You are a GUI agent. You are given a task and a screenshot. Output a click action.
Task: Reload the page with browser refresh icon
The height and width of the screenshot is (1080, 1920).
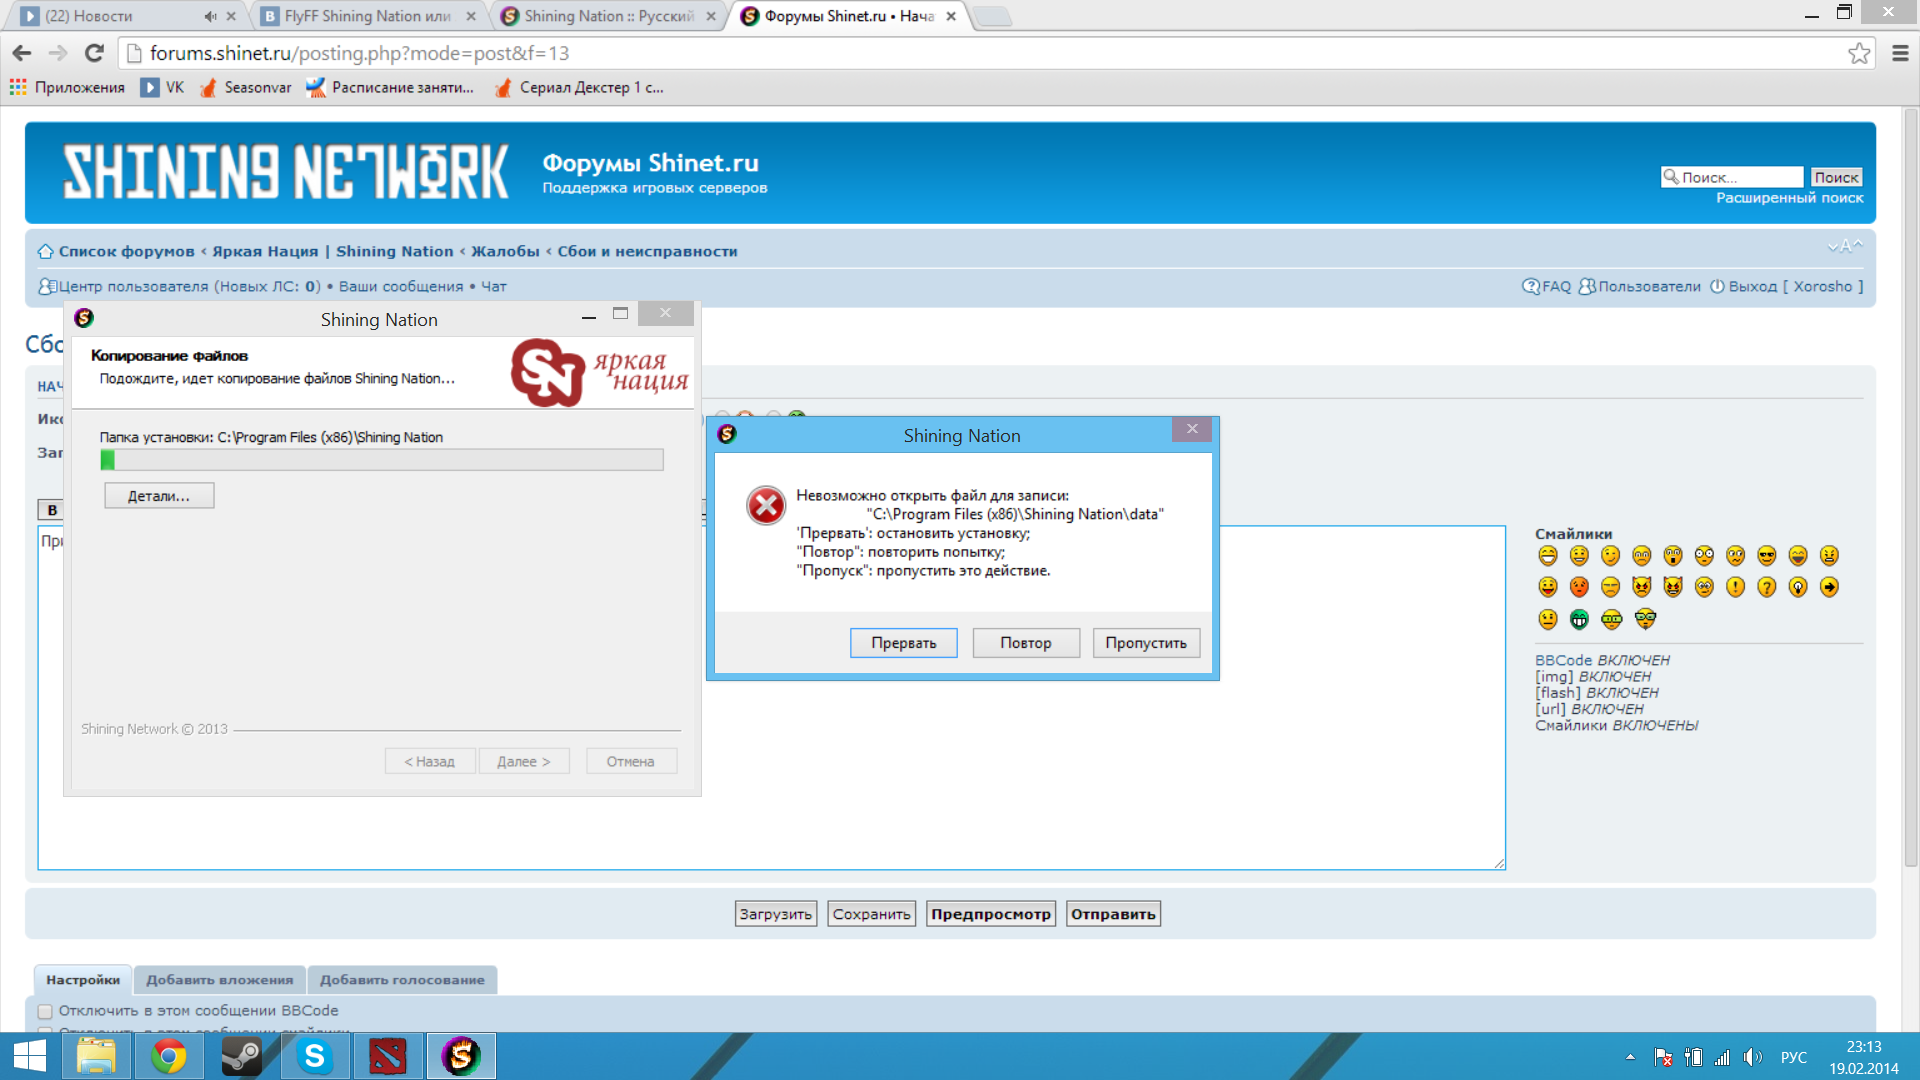pyautogui.click(x=94, y=53)
